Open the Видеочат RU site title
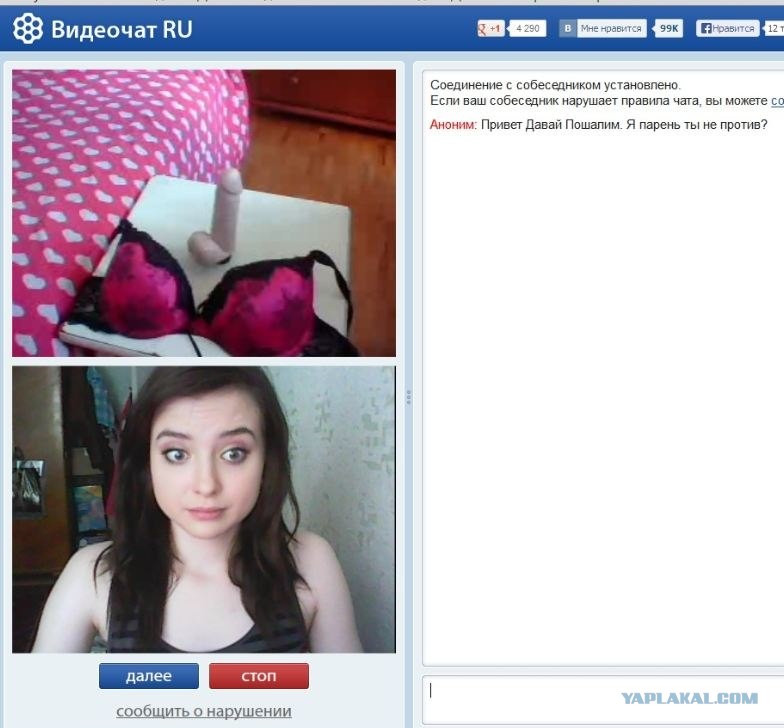The image size is (784, 728). pos(122,30)
